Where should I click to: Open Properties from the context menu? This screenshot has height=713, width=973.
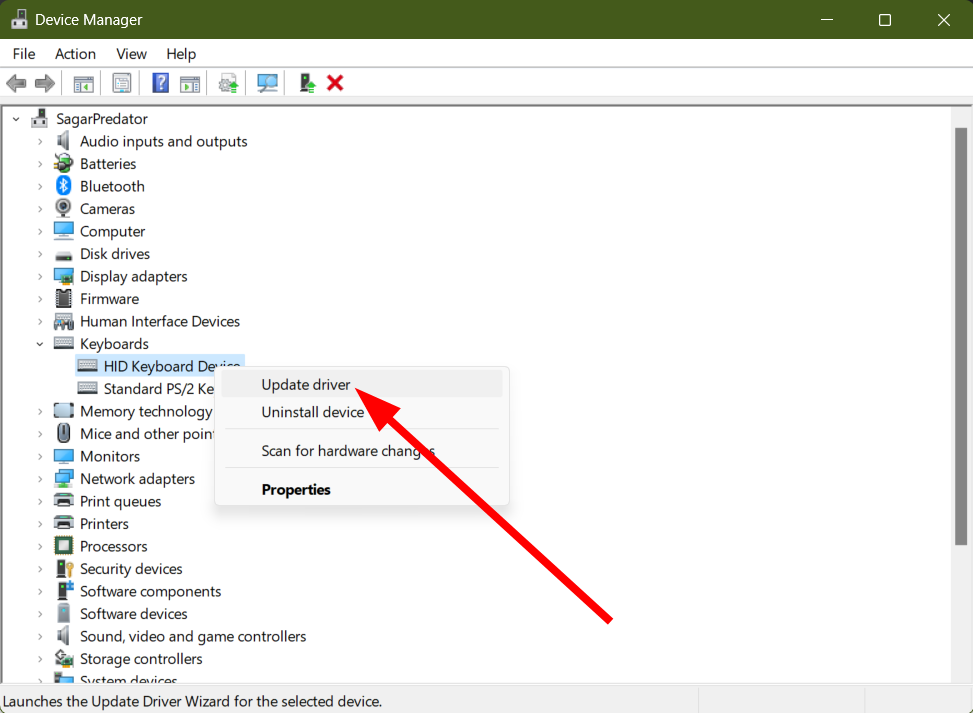pos(296,490)
